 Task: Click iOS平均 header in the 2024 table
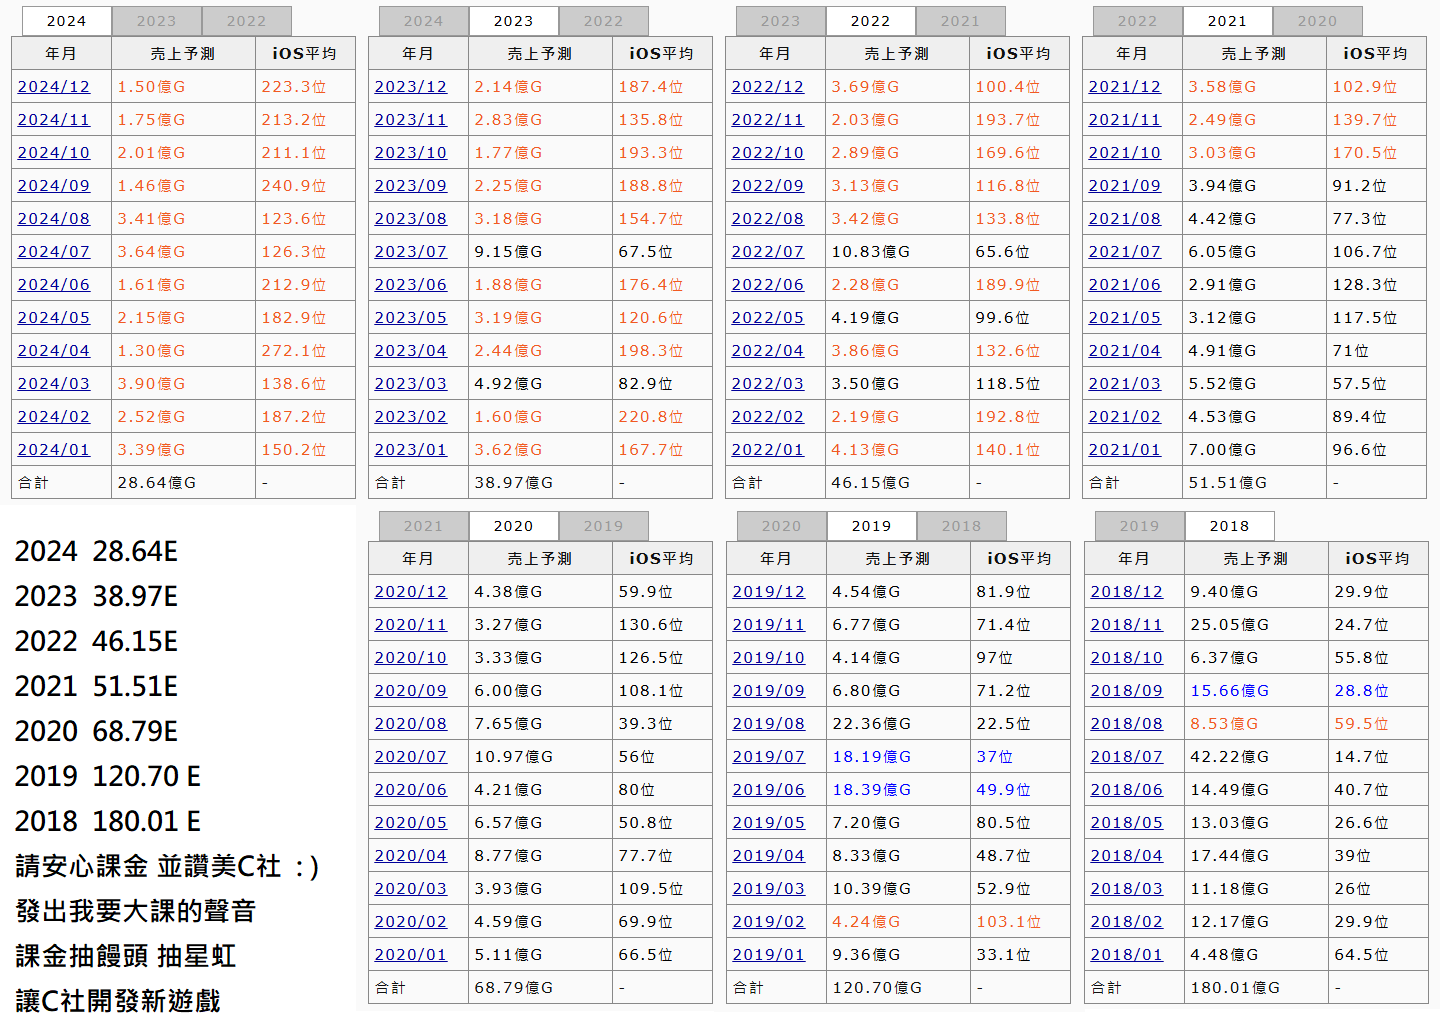coord(304,53)
